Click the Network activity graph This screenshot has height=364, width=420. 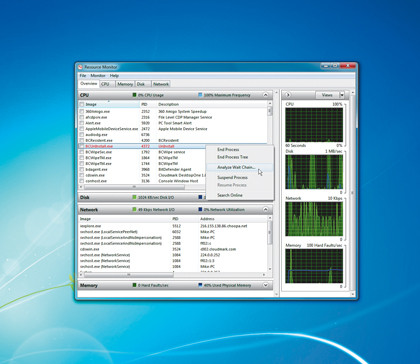[314, 219]
